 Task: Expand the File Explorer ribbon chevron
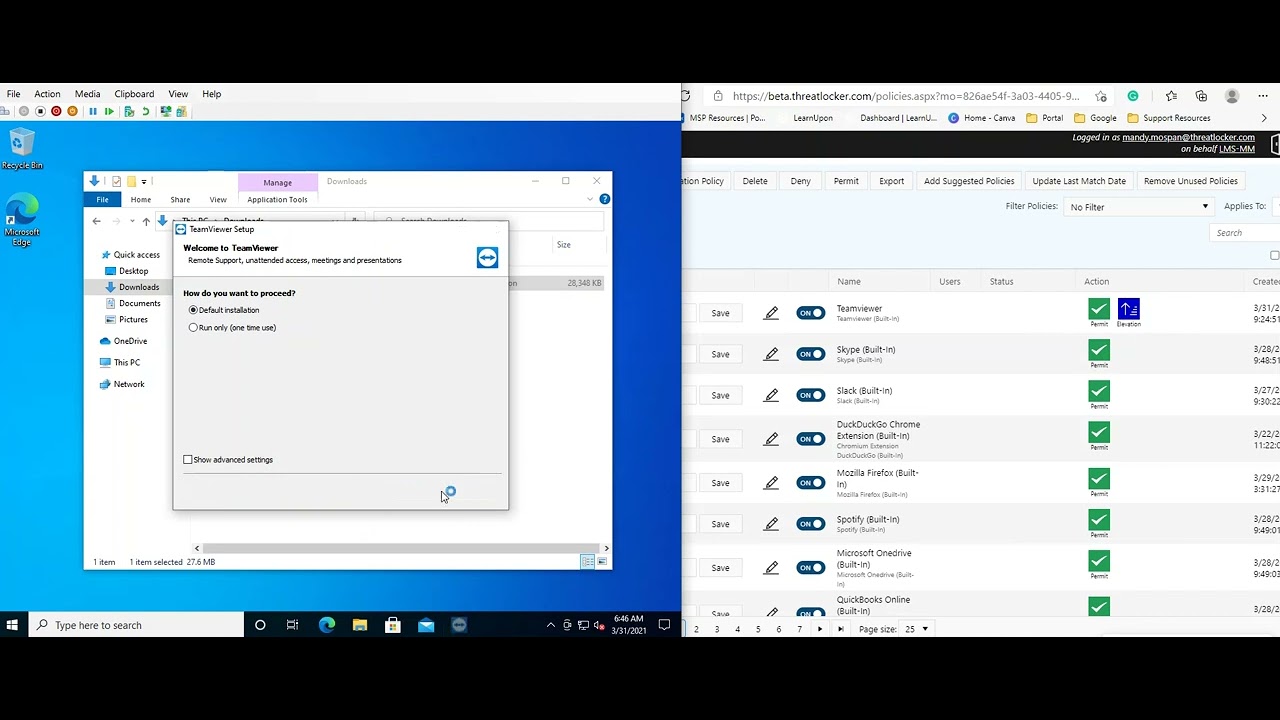tap(590, 199)
